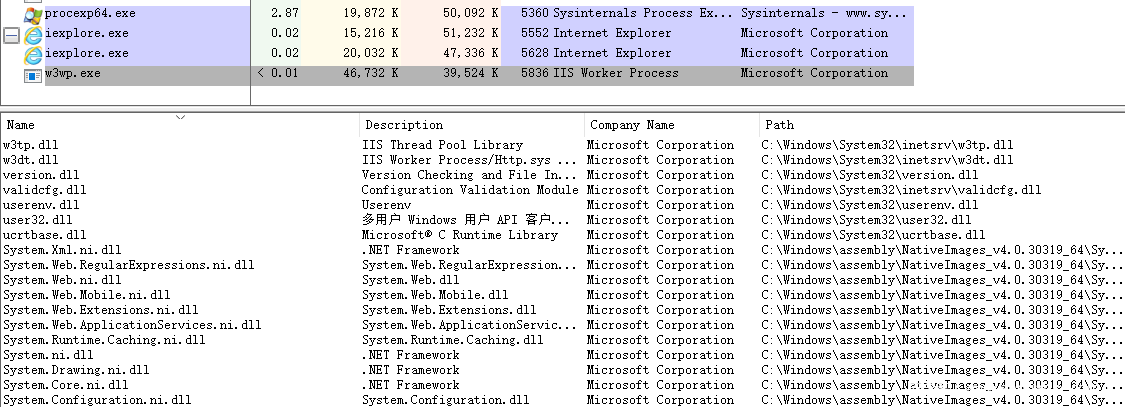Click the user32.dll path cell

pyautogui.click(x=866, y=220)
